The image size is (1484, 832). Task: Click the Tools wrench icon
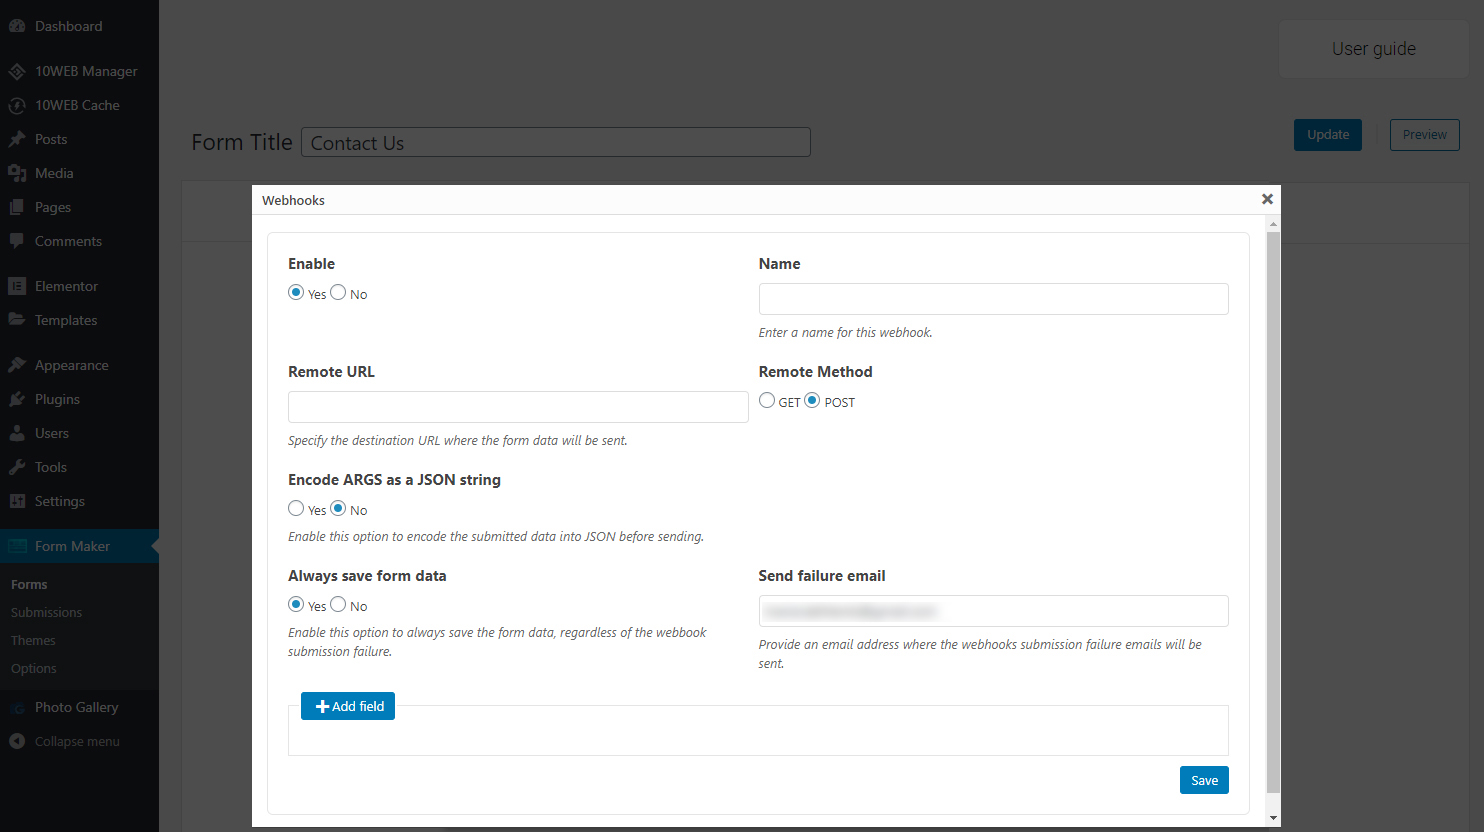17,467
